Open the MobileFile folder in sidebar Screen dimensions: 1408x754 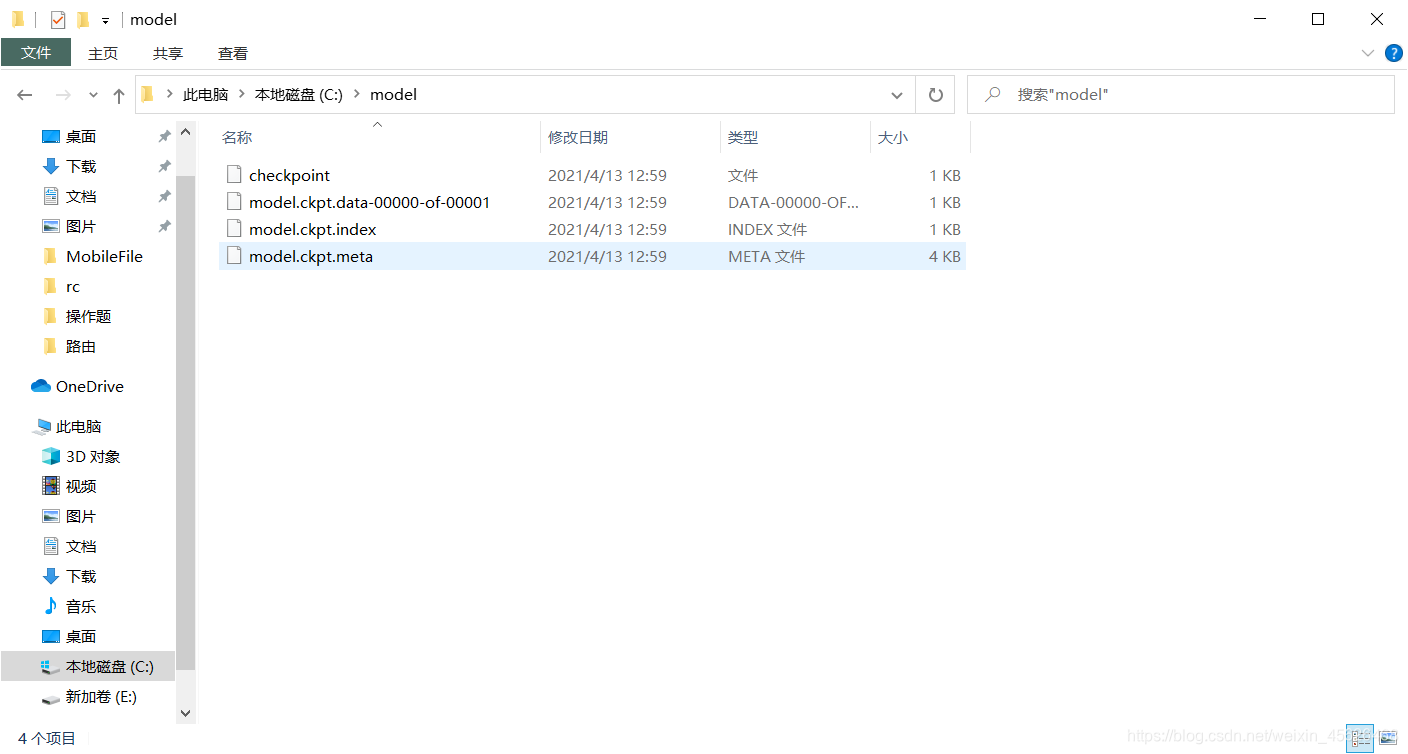click(104, 256)
